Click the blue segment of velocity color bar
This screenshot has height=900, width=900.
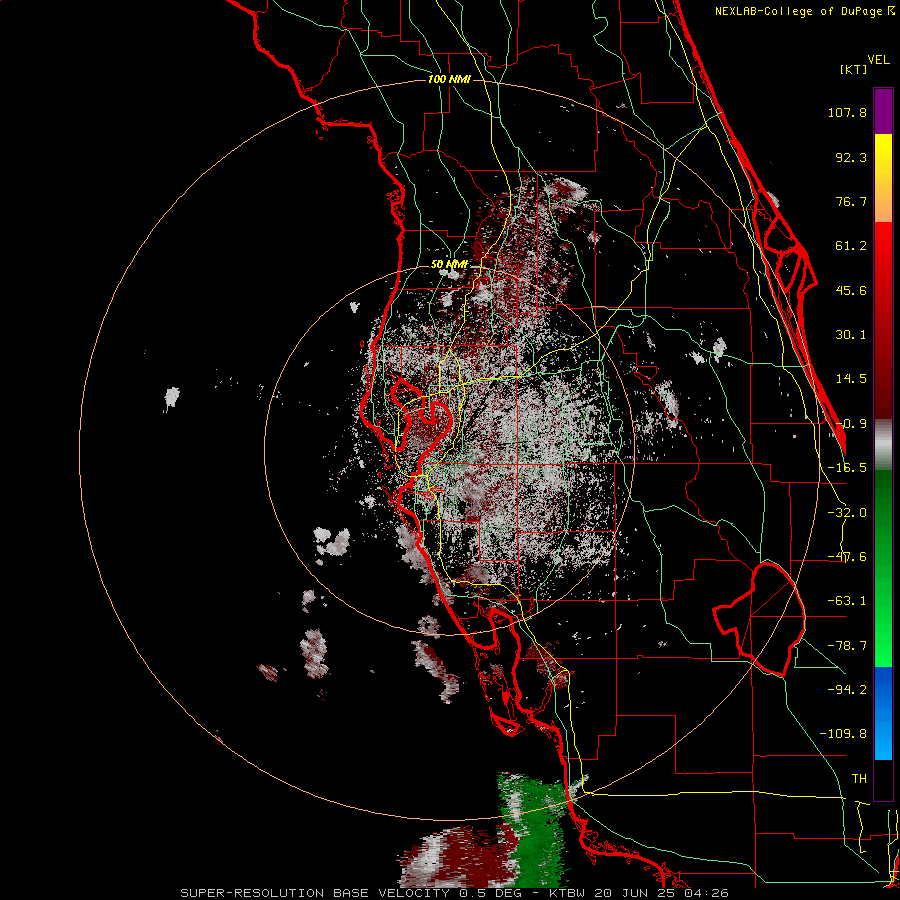click(883, 713)
